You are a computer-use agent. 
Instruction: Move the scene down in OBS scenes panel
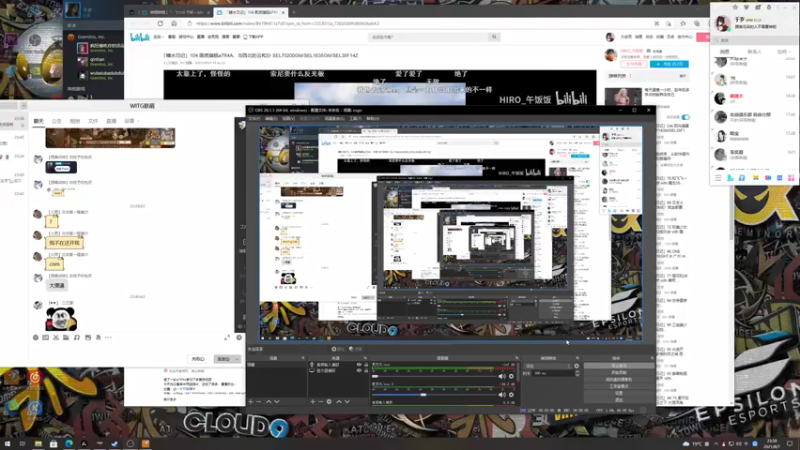click(x=277, y=402)
